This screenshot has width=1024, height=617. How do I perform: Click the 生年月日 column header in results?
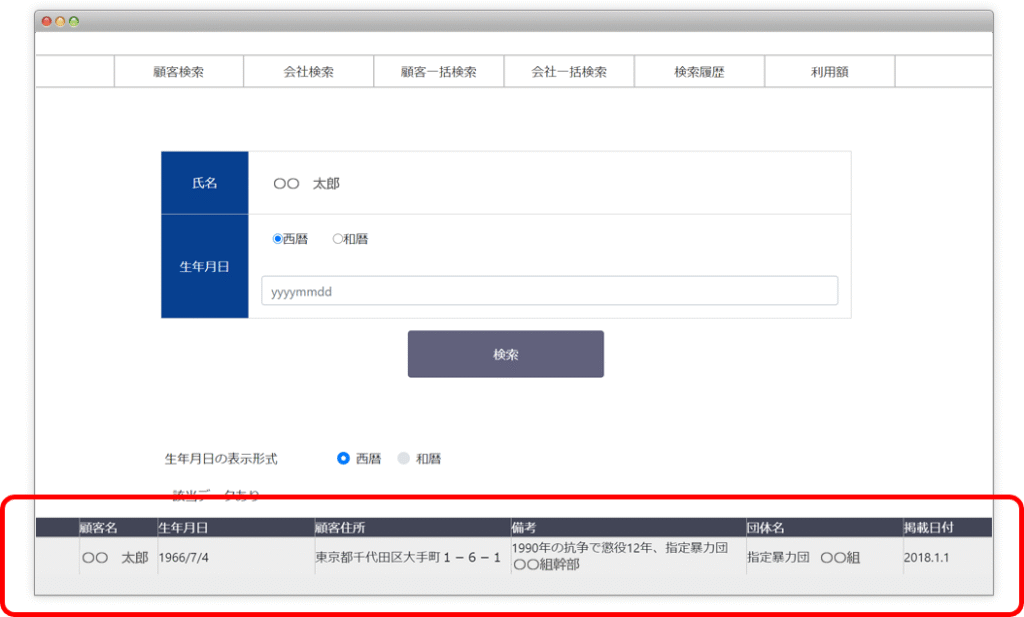(183, 527)
